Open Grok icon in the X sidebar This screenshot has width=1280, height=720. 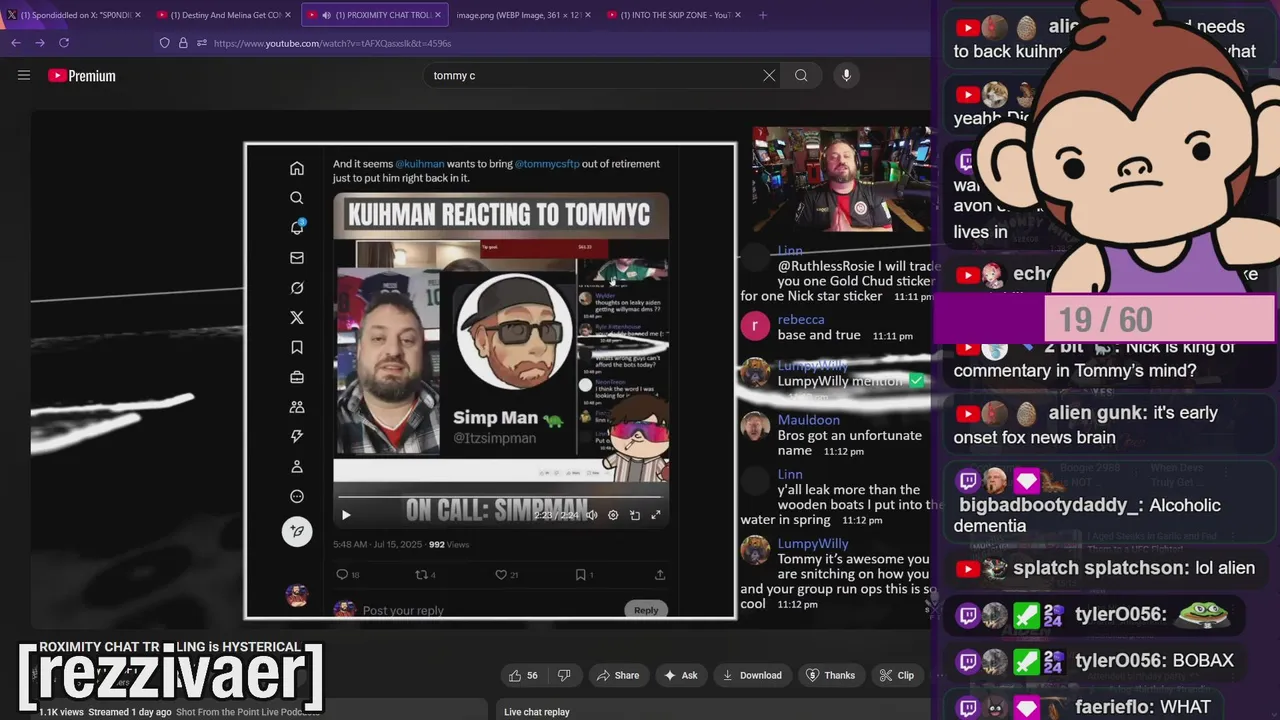(297, 288)
